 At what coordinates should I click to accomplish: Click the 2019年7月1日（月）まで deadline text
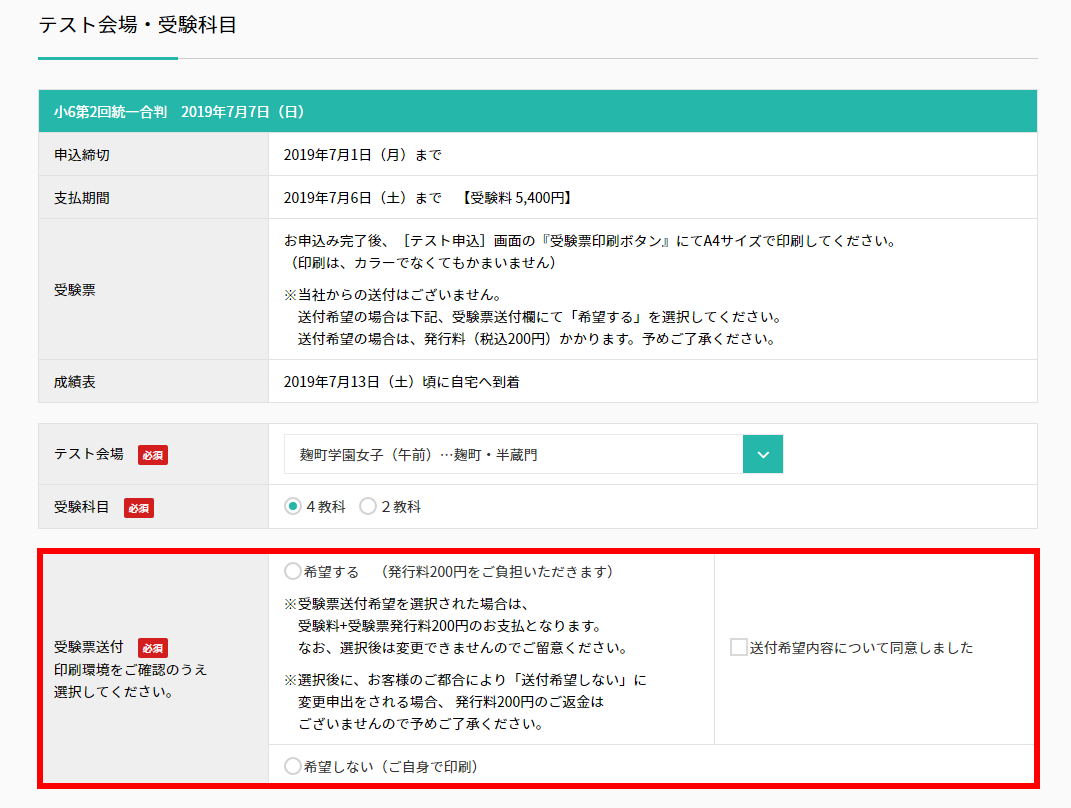point(362,155)
